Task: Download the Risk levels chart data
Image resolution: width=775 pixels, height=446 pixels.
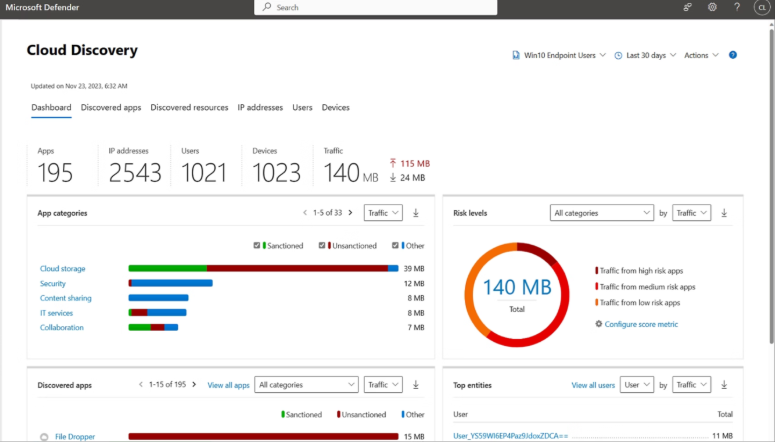Action: click(x=724, y=213)
